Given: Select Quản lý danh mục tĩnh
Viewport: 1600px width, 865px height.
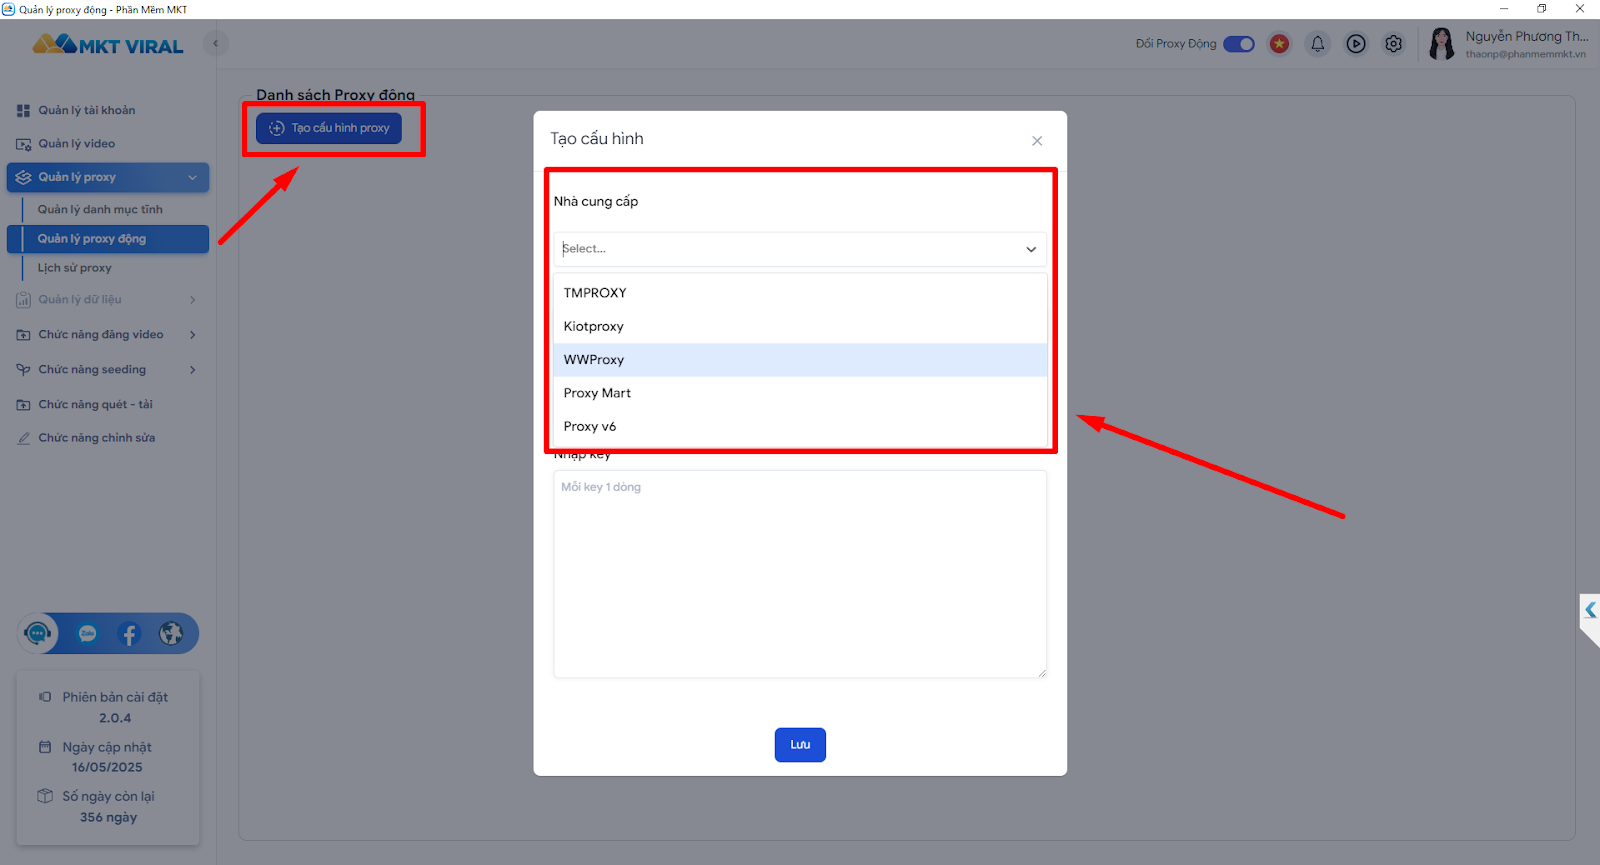Looking at the screenshot, I should tap(100, 209).
